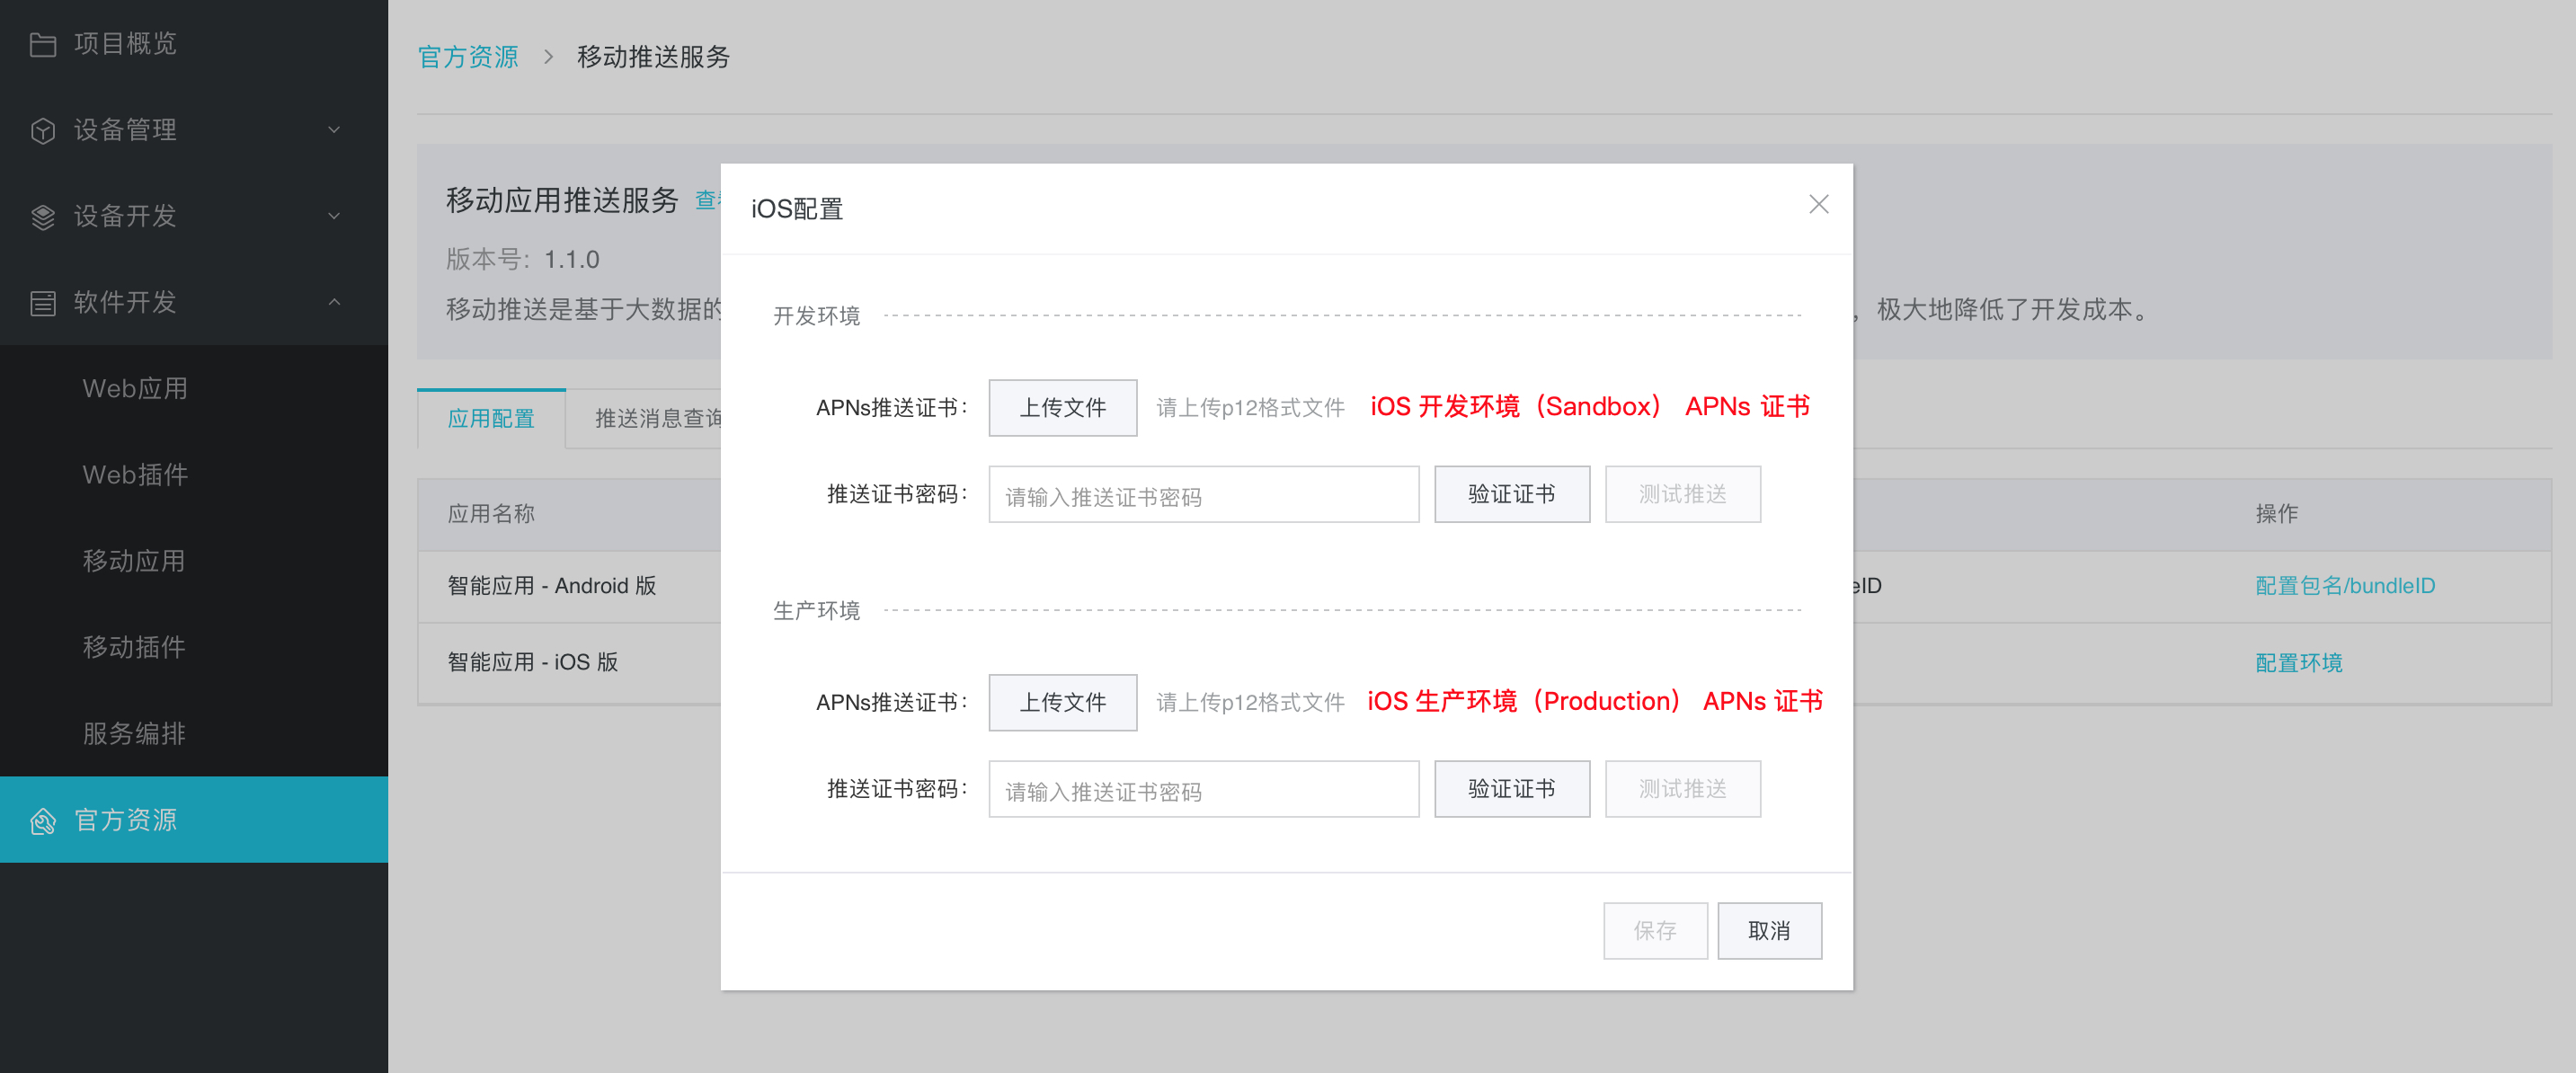Click the 设备管理 cube icon
This screenshot has height=1073, width=2576.
[43, 130]
